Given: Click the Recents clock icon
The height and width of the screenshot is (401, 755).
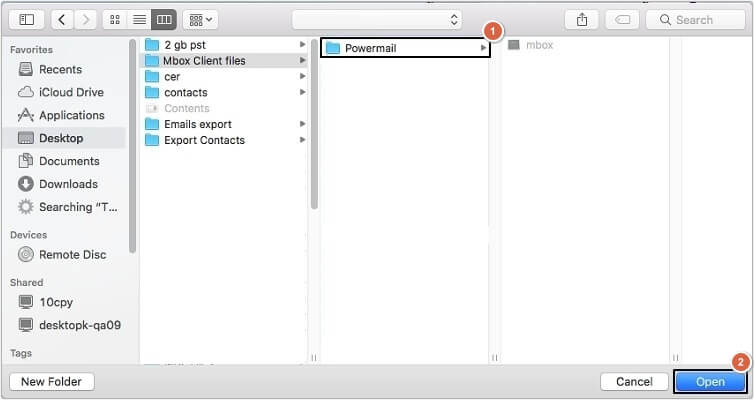Looking at the screenshot, I should click(x=26, y=69).
